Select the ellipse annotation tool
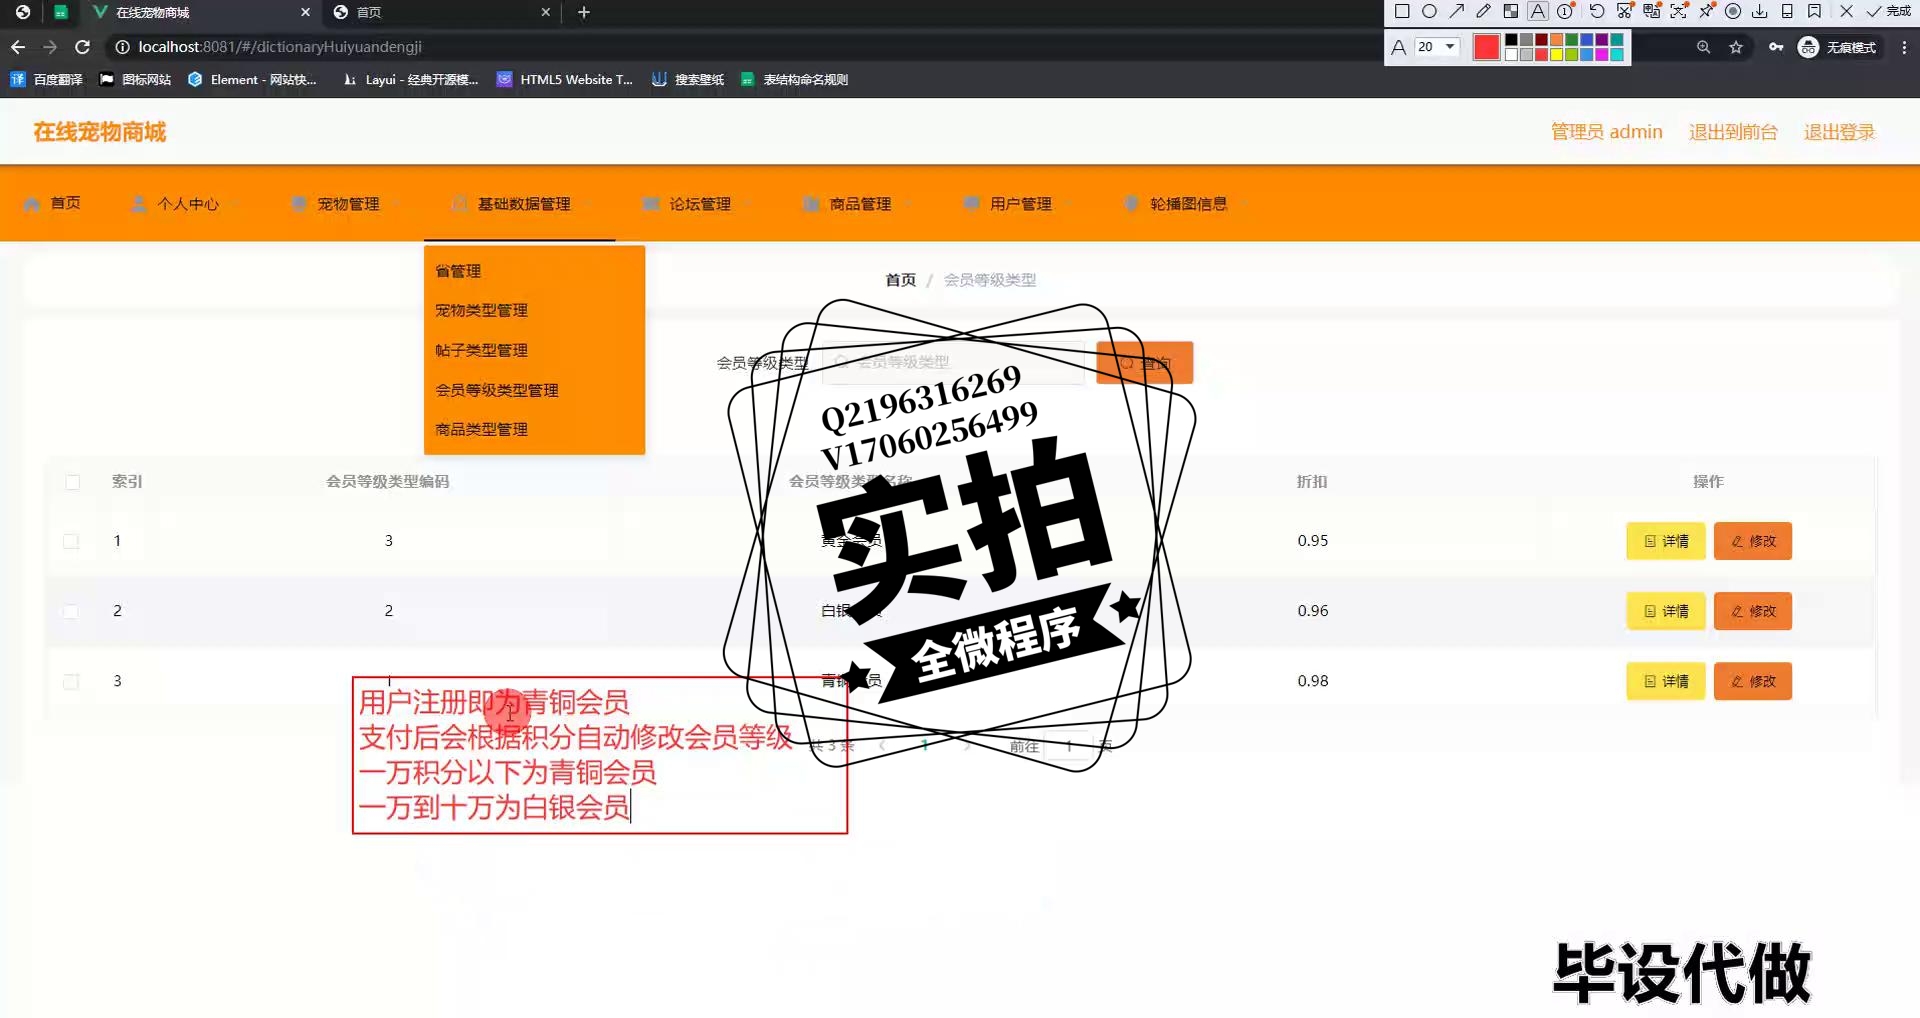Screen dimensions: 1920x1018 point(1429,11)
